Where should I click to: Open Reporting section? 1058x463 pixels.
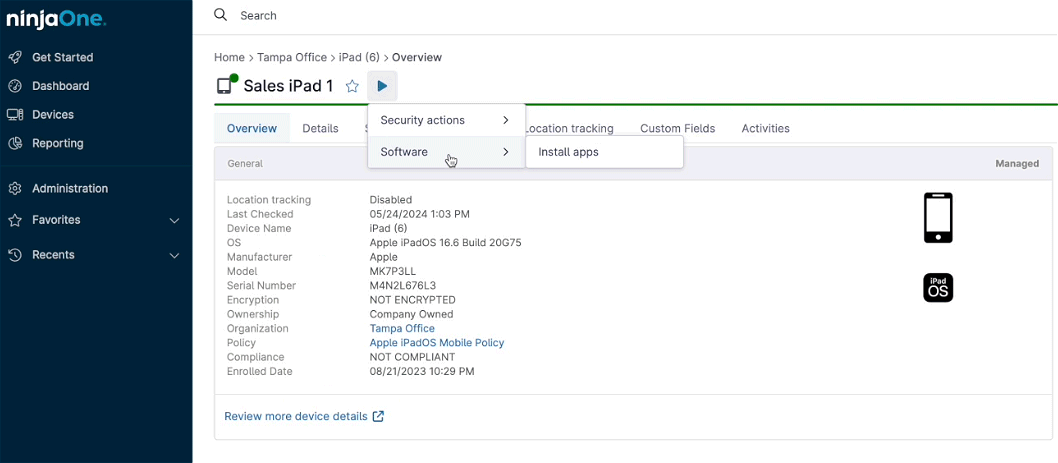(58, 143)
